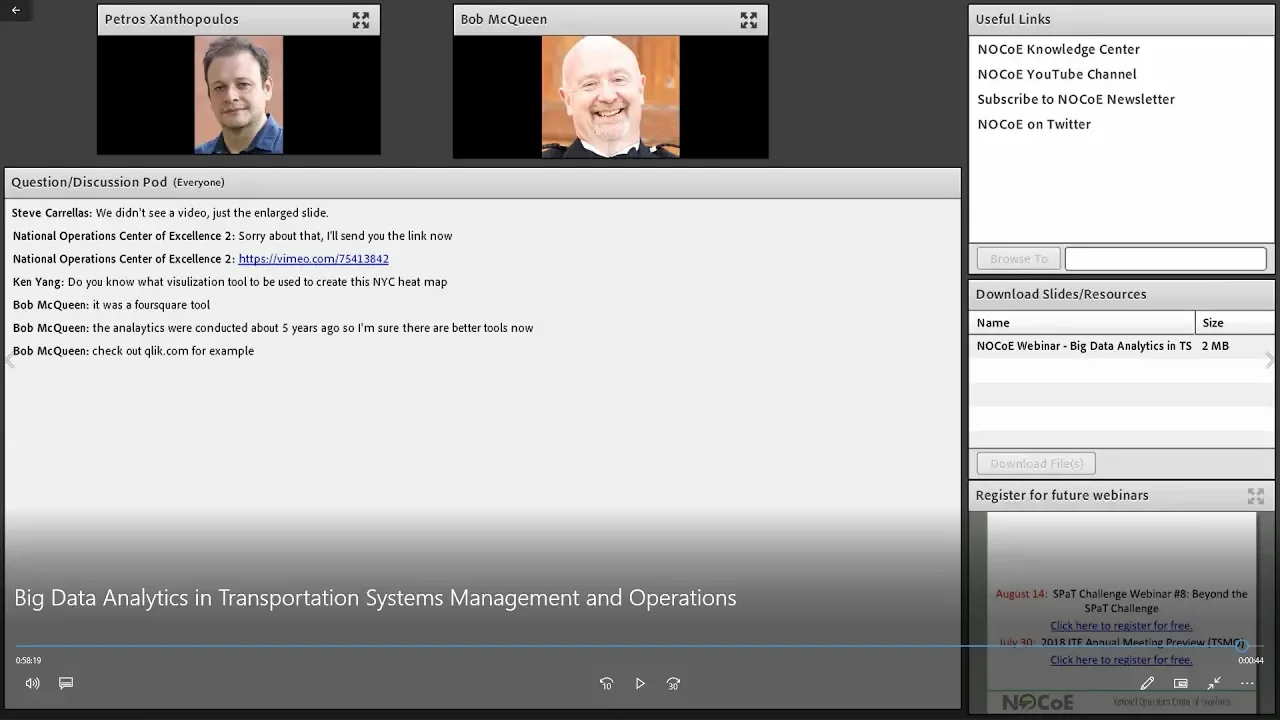Click the Download File(s) button

(1036, 463)
